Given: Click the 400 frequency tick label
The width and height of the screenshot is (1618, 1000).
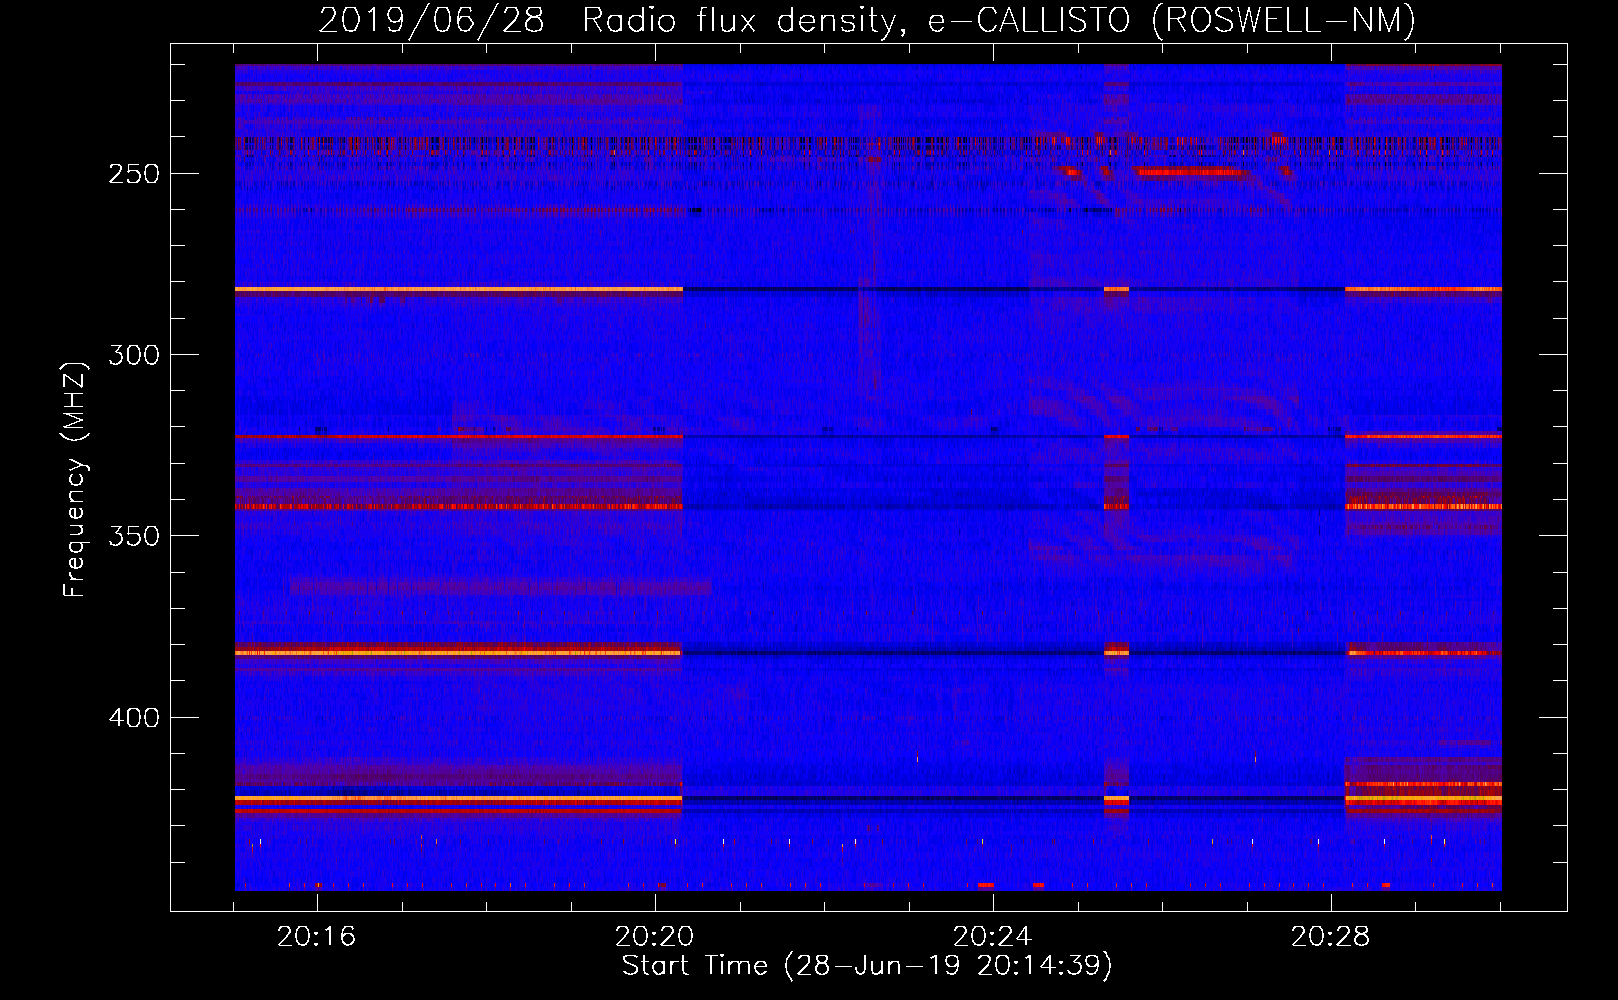Looking at the screenshot, I should (x=134, y=718).
